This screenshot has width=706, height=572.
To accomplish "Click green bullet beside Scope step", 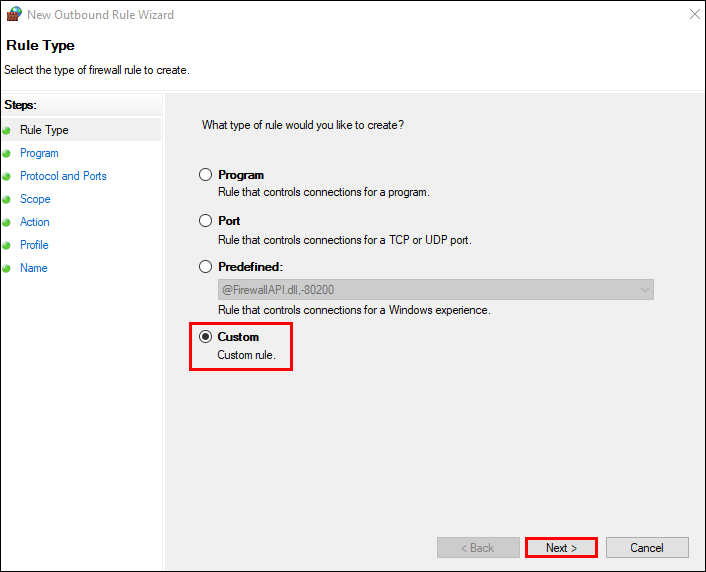I will 7,199.
